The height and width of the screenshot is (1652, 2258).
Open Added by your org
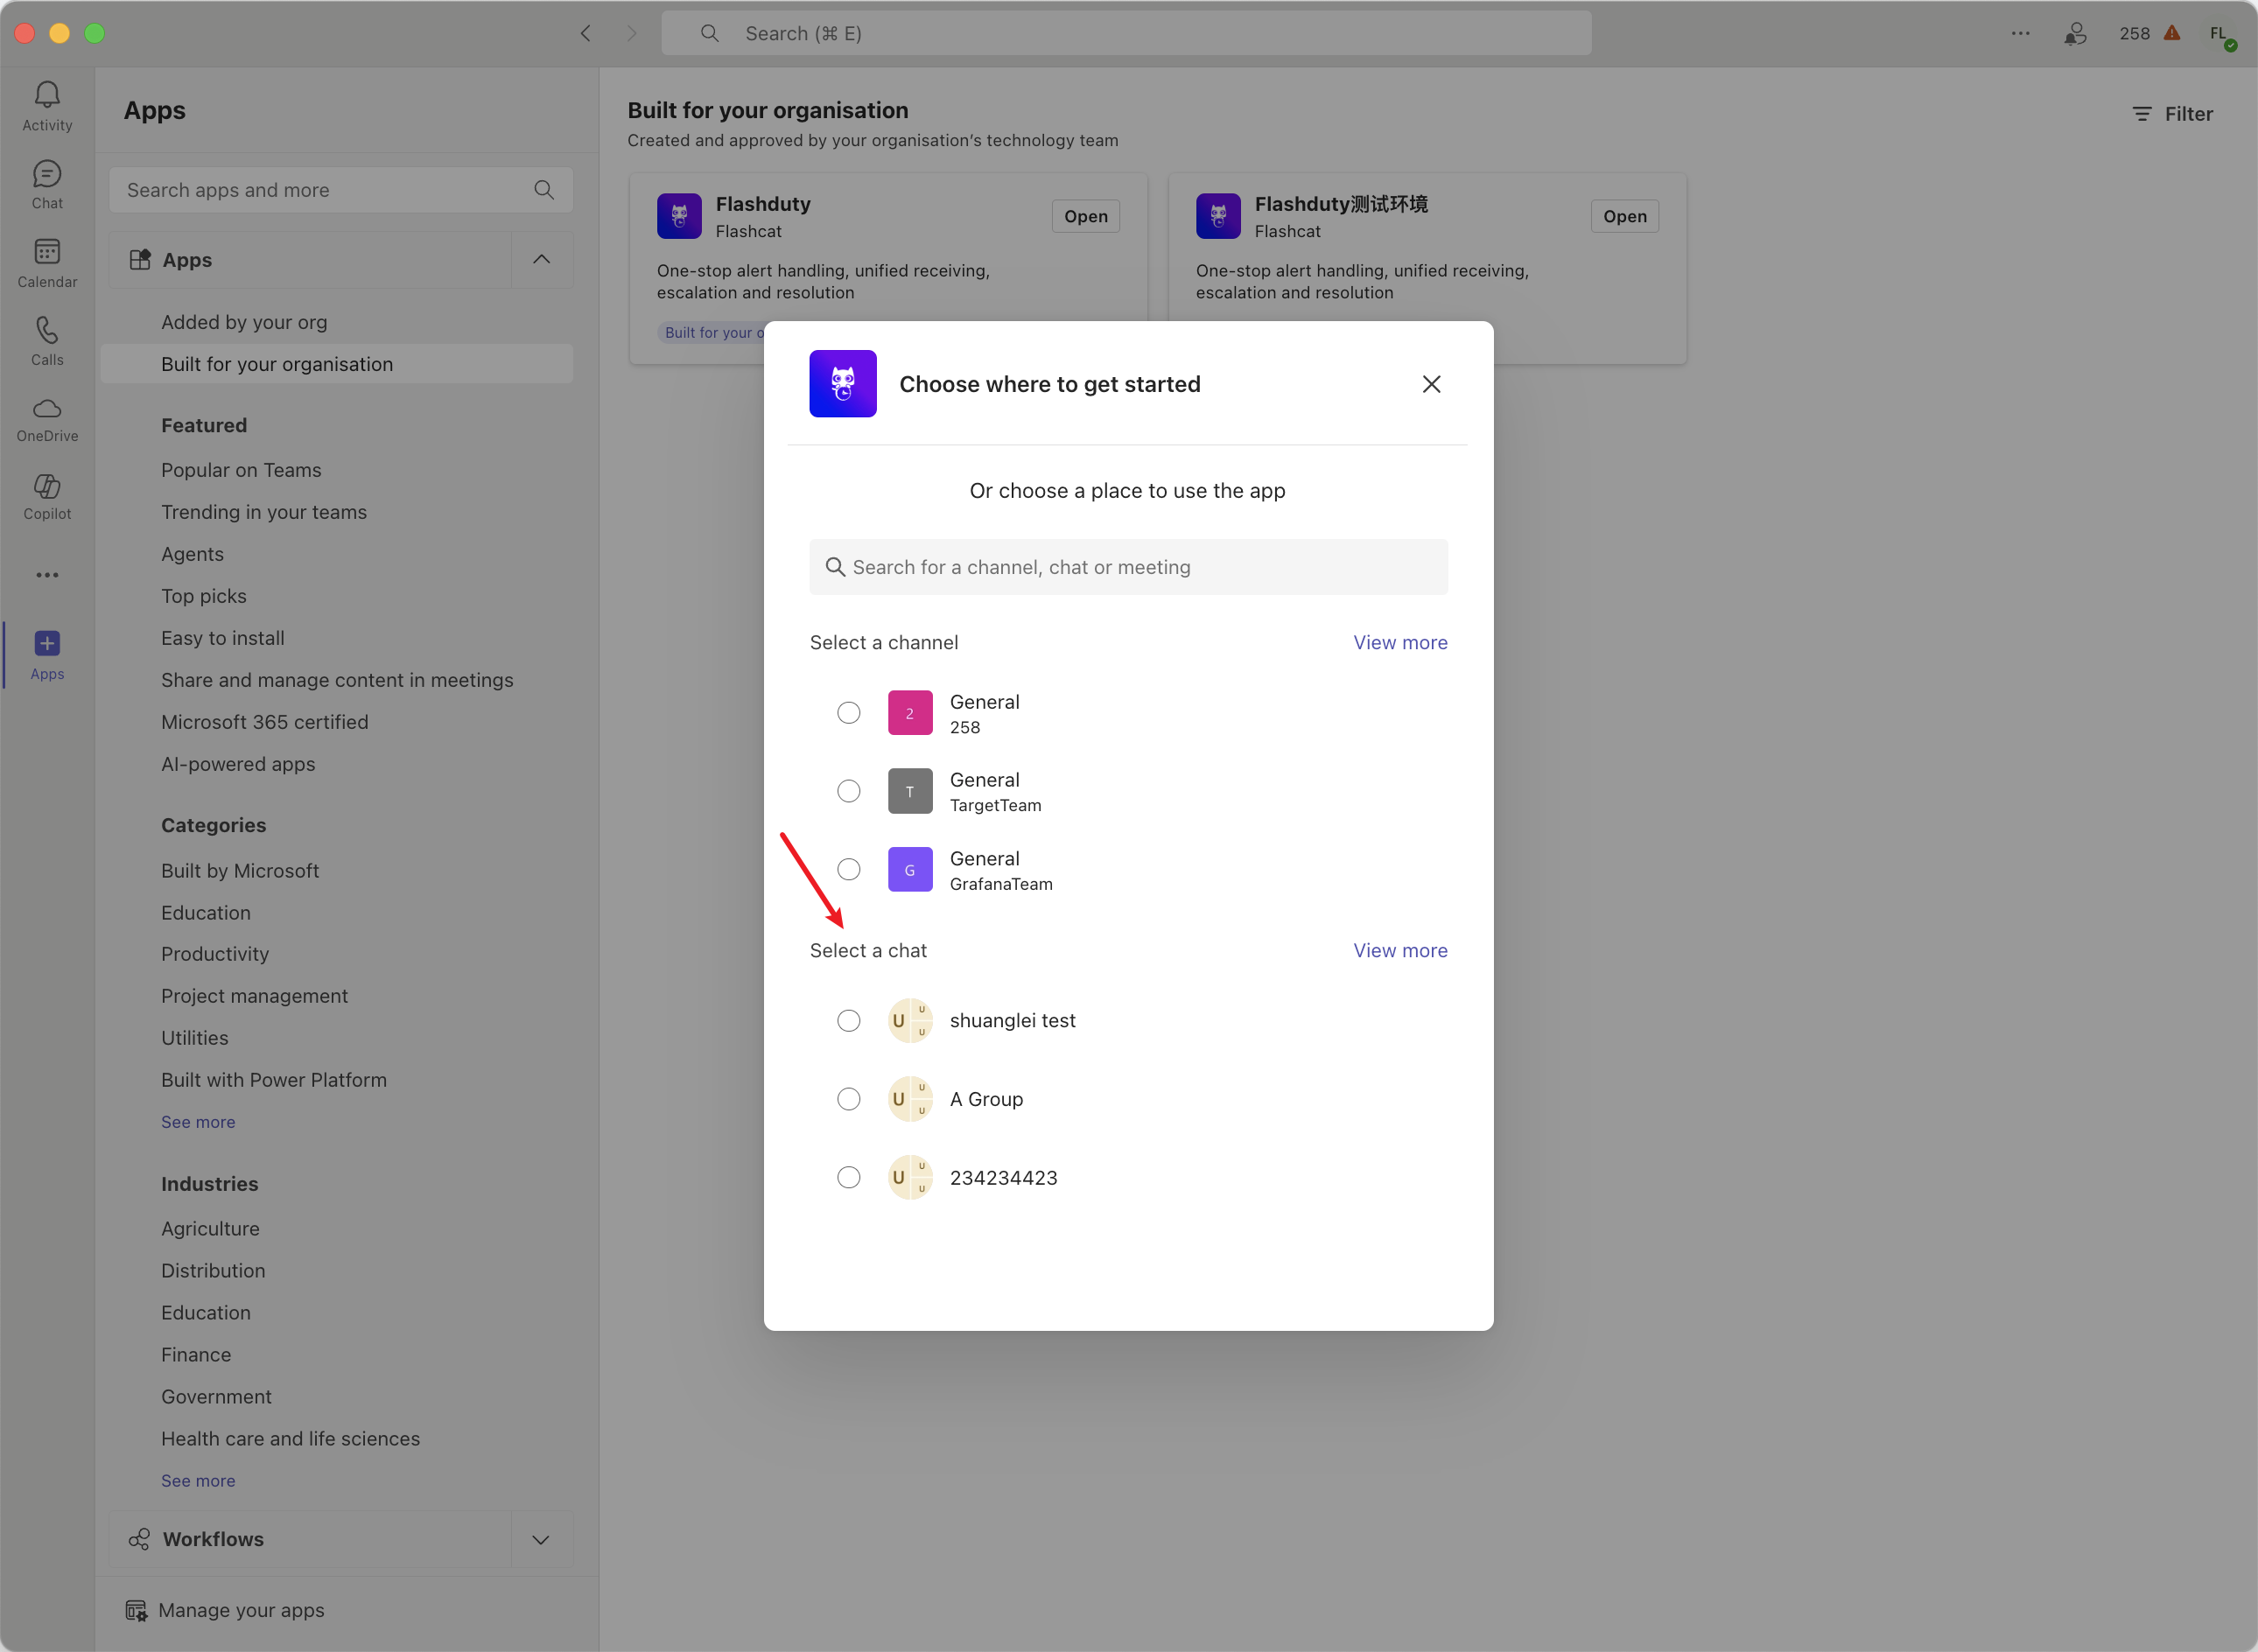pyautogui.click(x=244, y=322)
